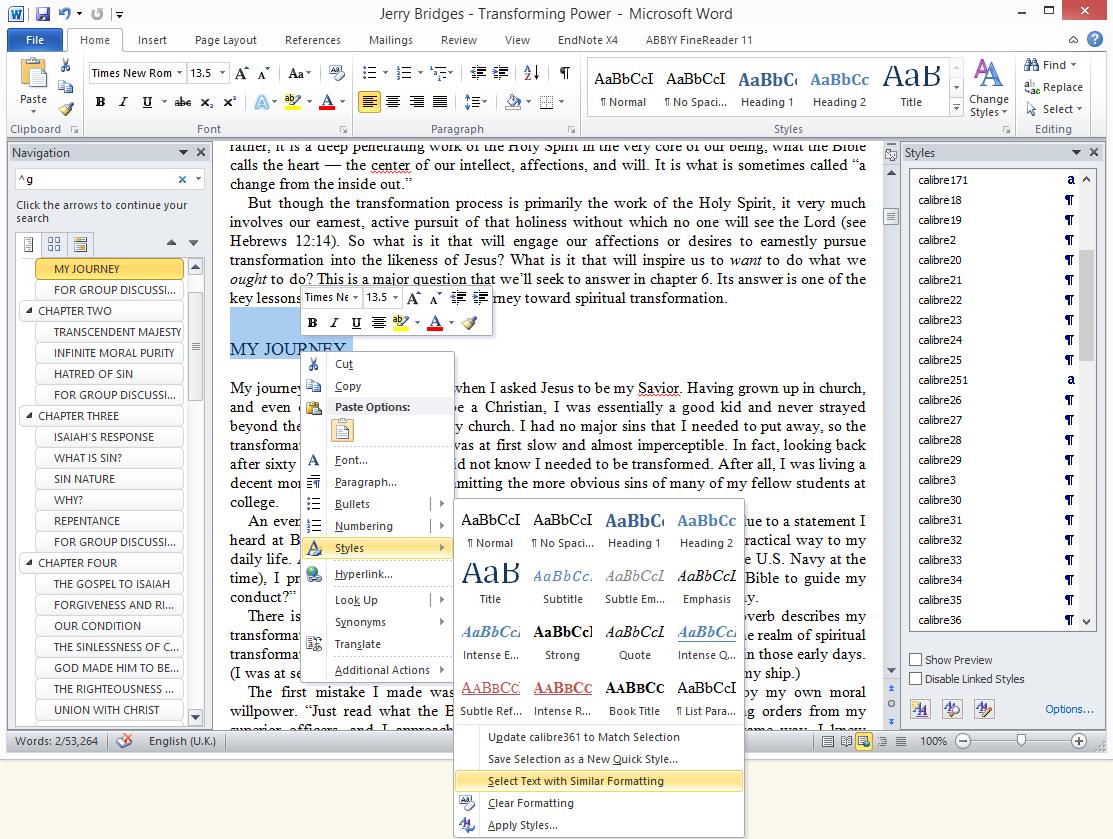The width and height of the screenshot is (1113, 839).
Task: Click the Style Inspector icon in Styles pane
Action: click(x=950, y=709)
